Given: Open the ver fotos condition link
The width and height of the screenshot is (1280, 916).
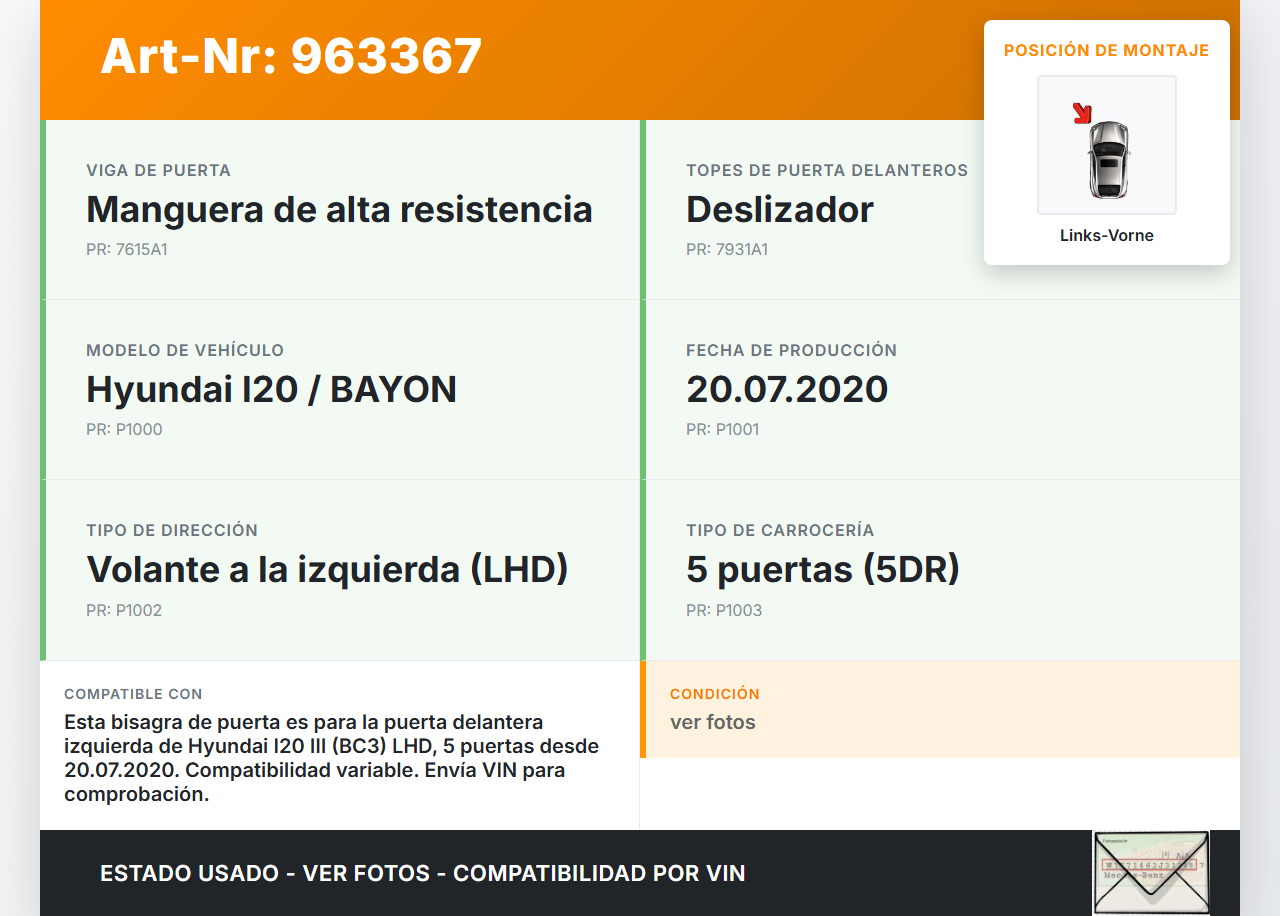Looking at the screenshot, I should click(712, 722).
